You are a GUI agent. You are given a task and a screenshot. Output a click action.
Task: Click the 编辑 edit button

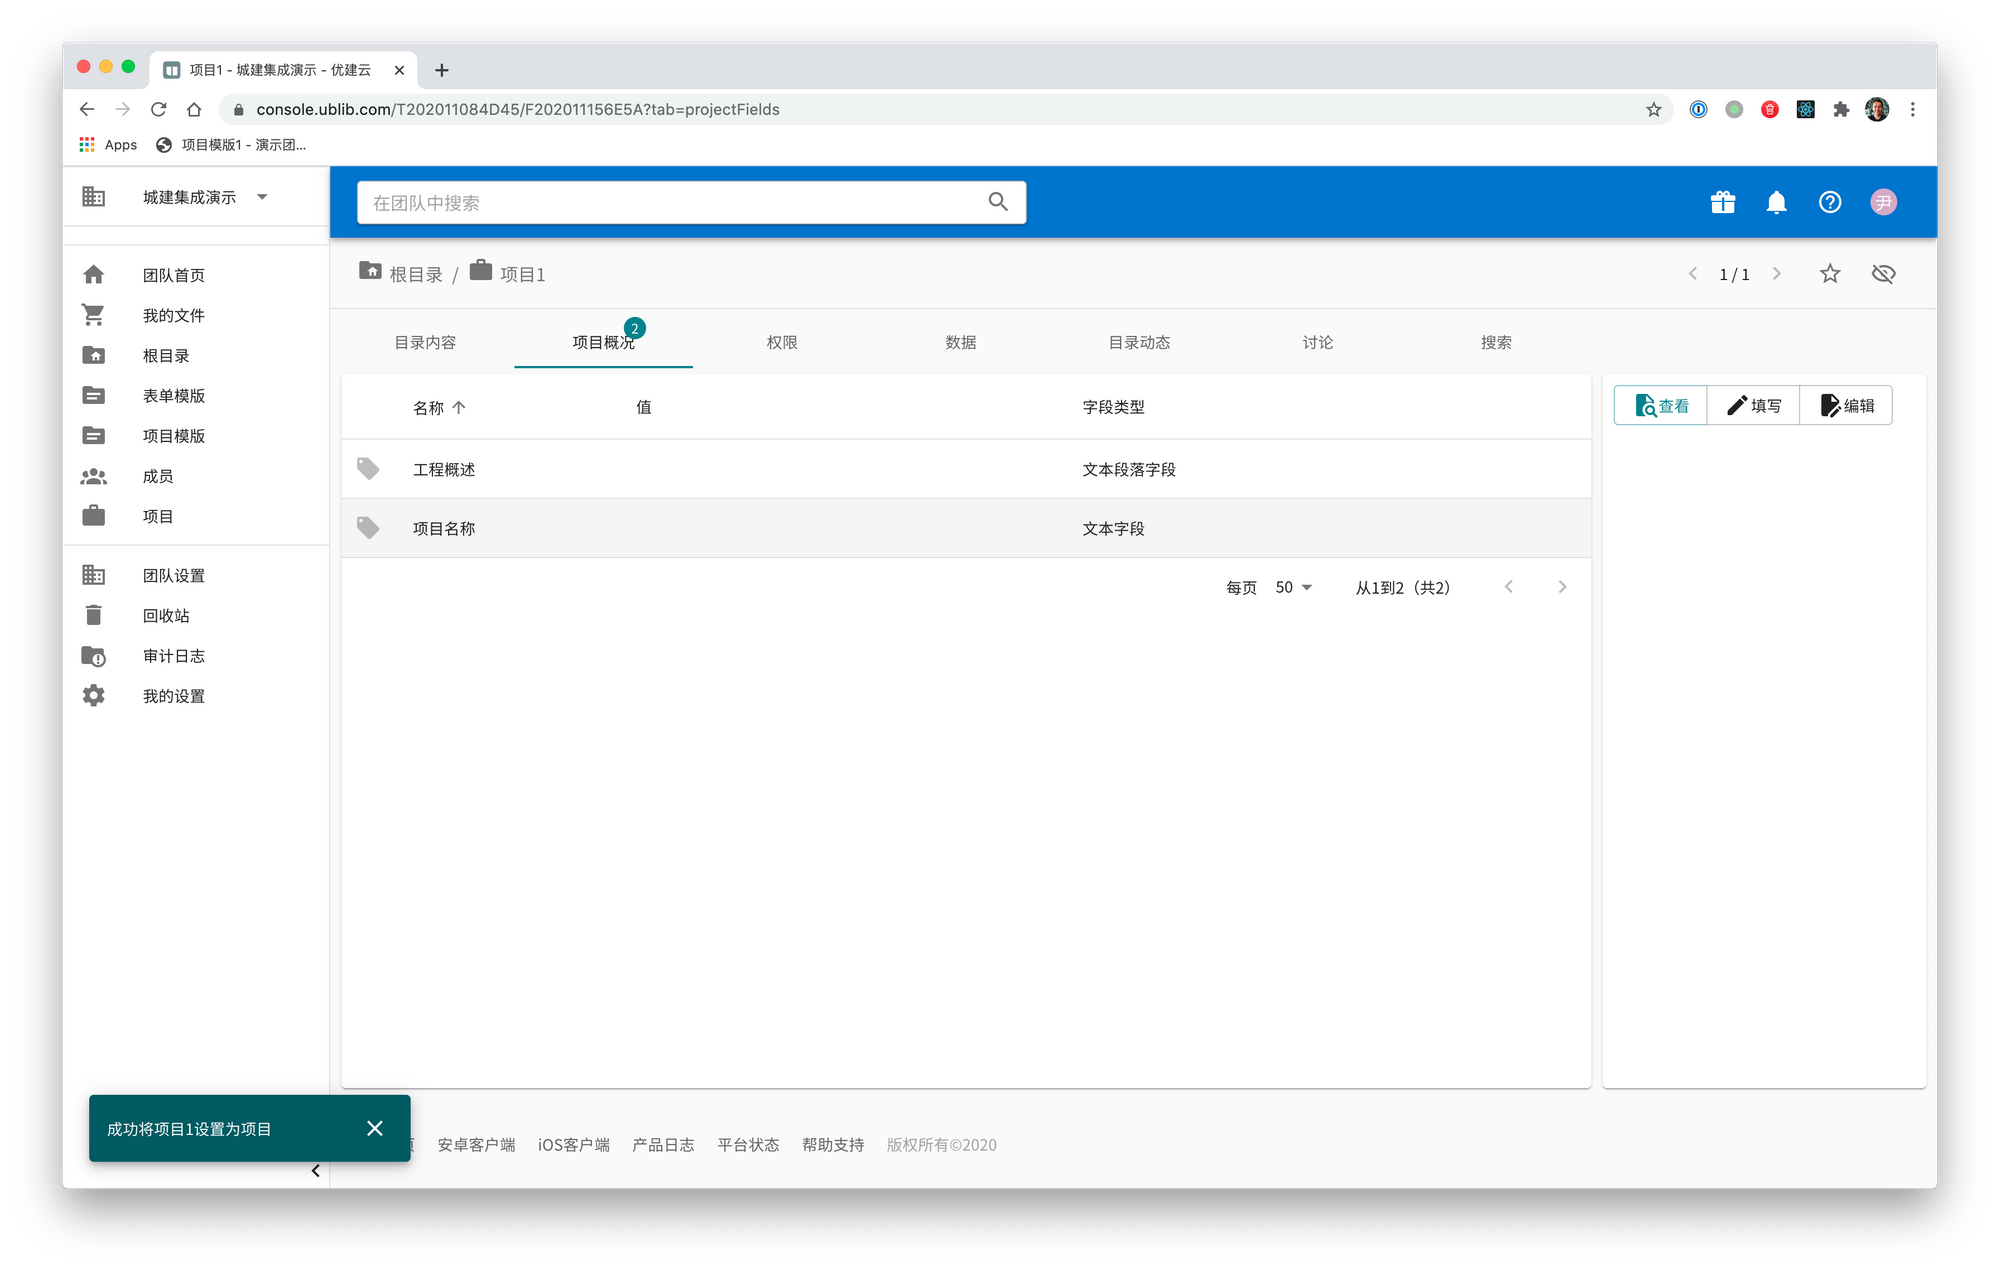[1847, 406]
